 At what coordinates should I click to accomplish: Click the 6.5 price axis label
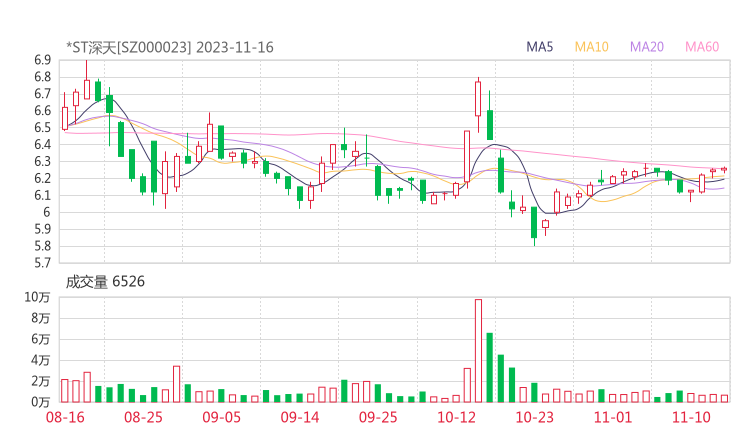tap(42, 127)
